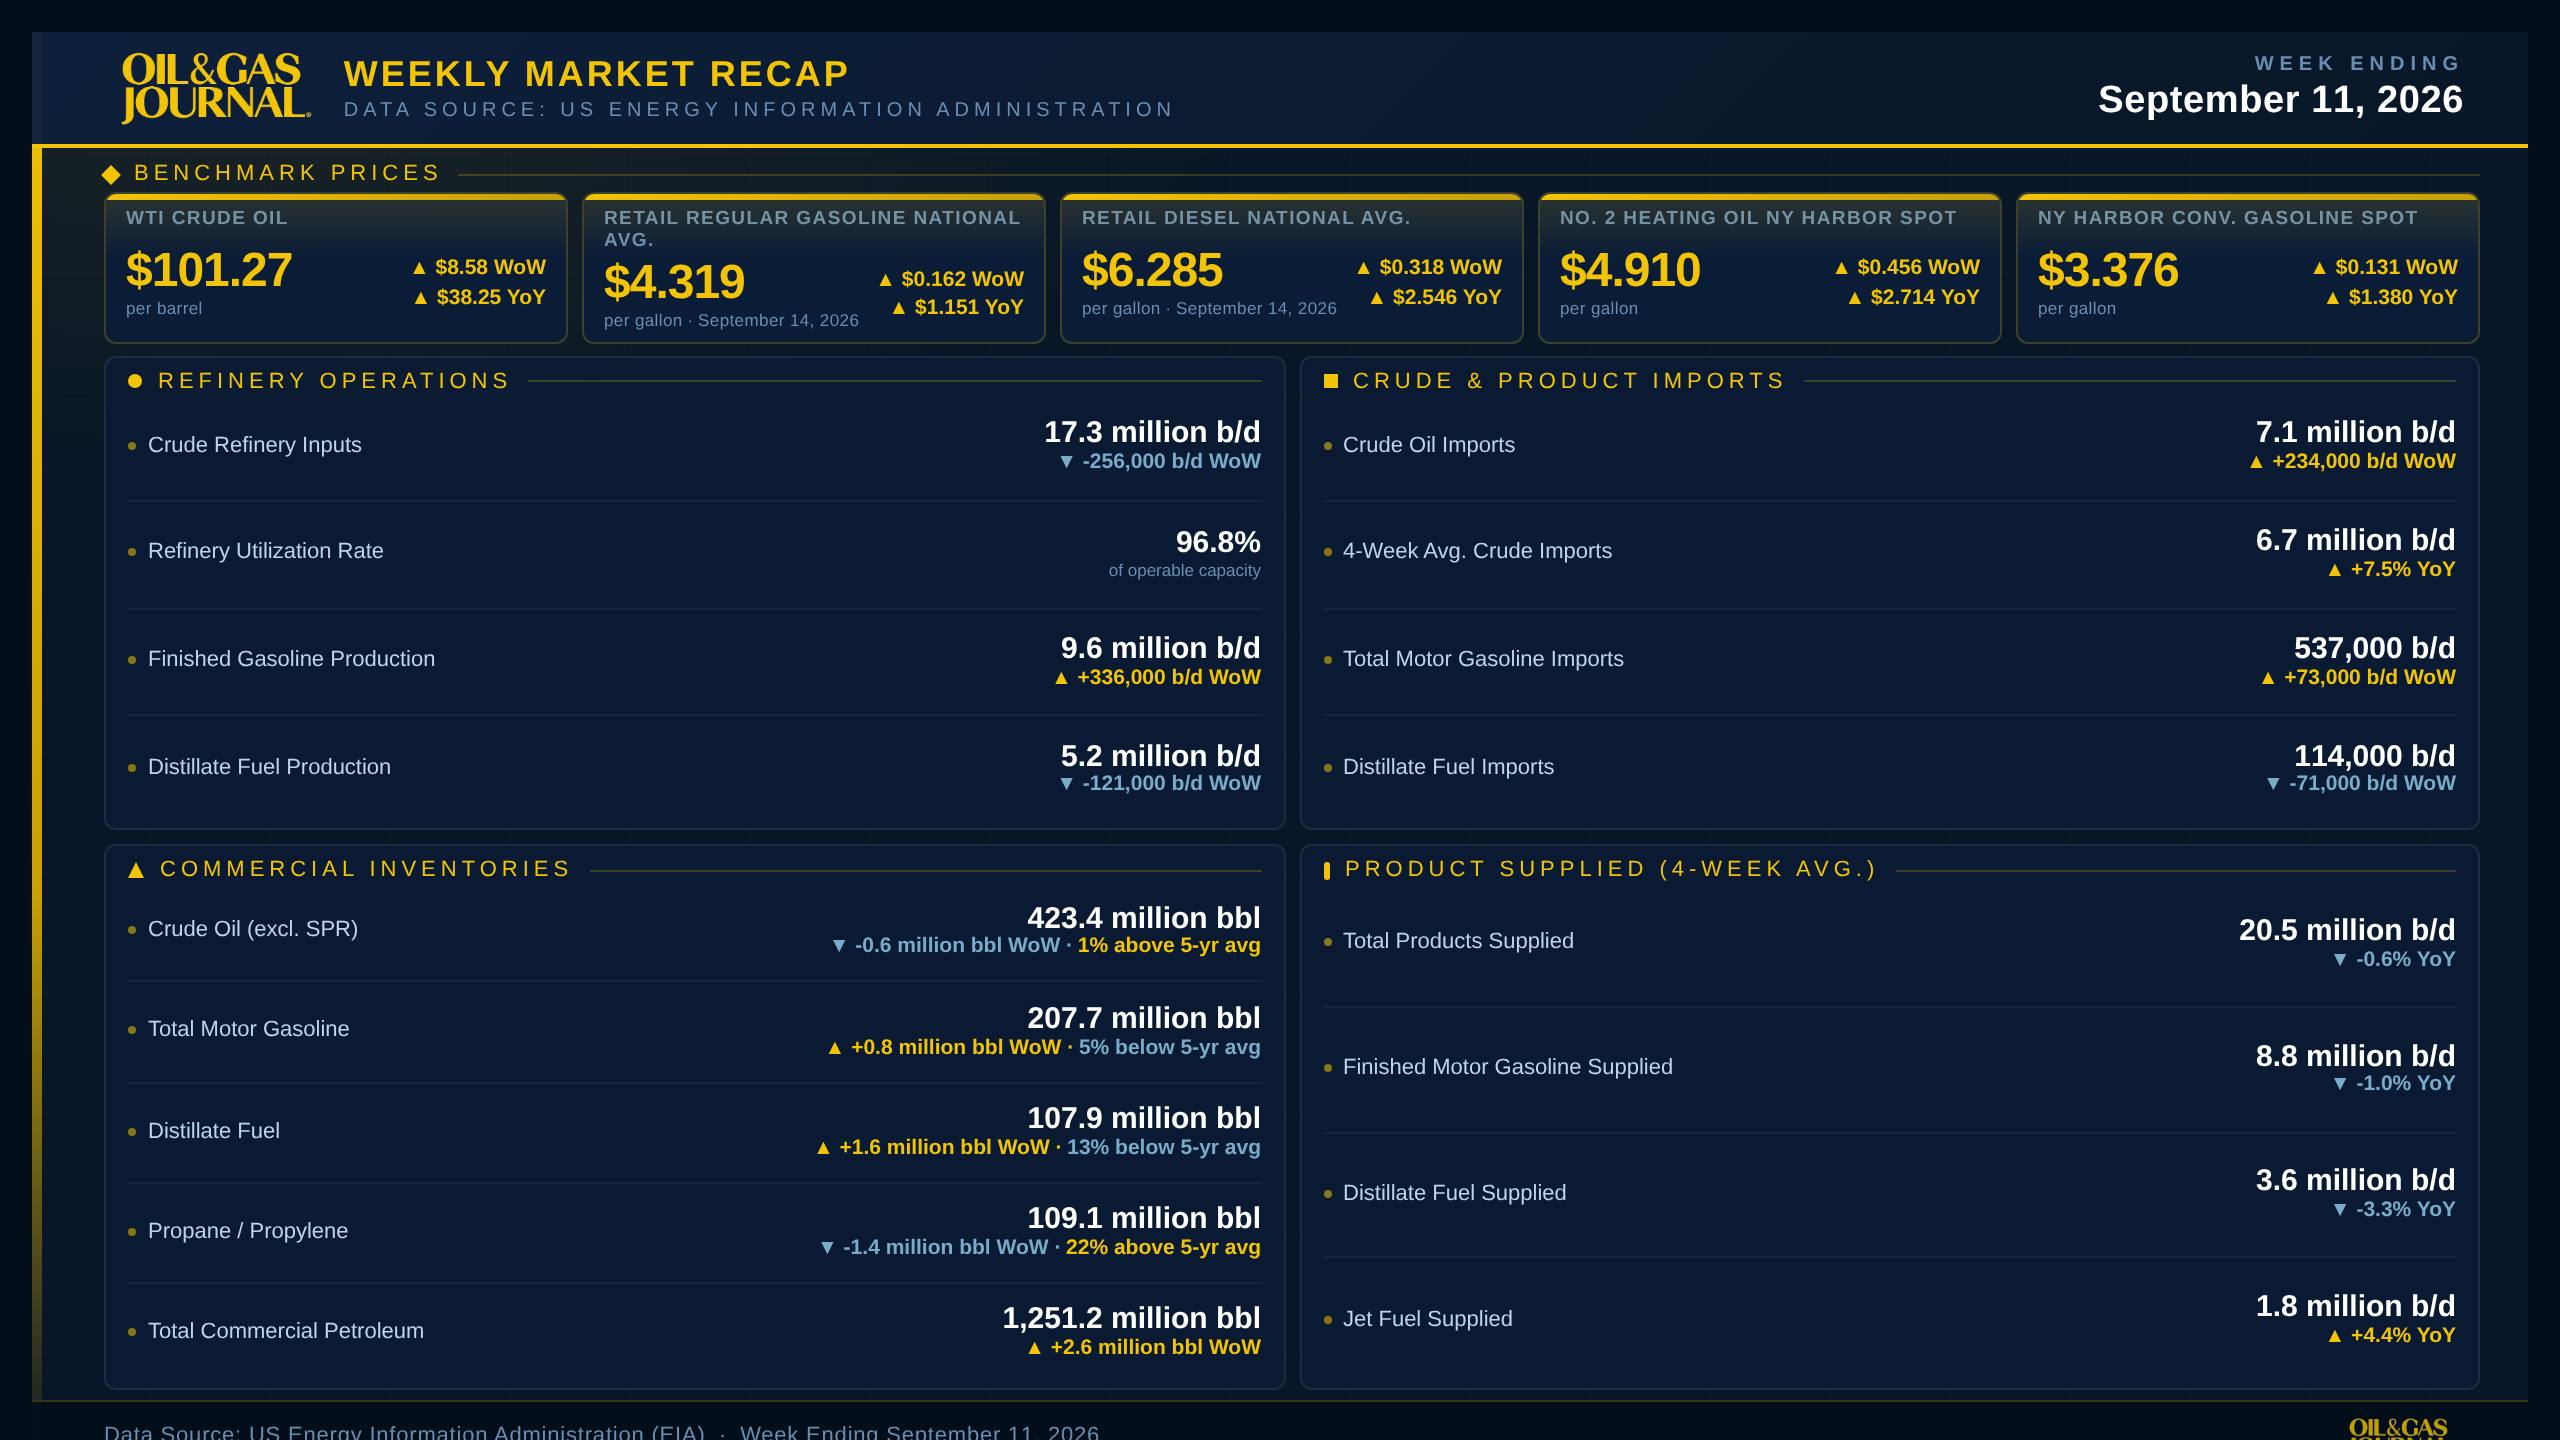Screen dimensions: 2560x1440
Task: Select the Distillate Fuel Production row label
Action: click(x=269, y=767)
